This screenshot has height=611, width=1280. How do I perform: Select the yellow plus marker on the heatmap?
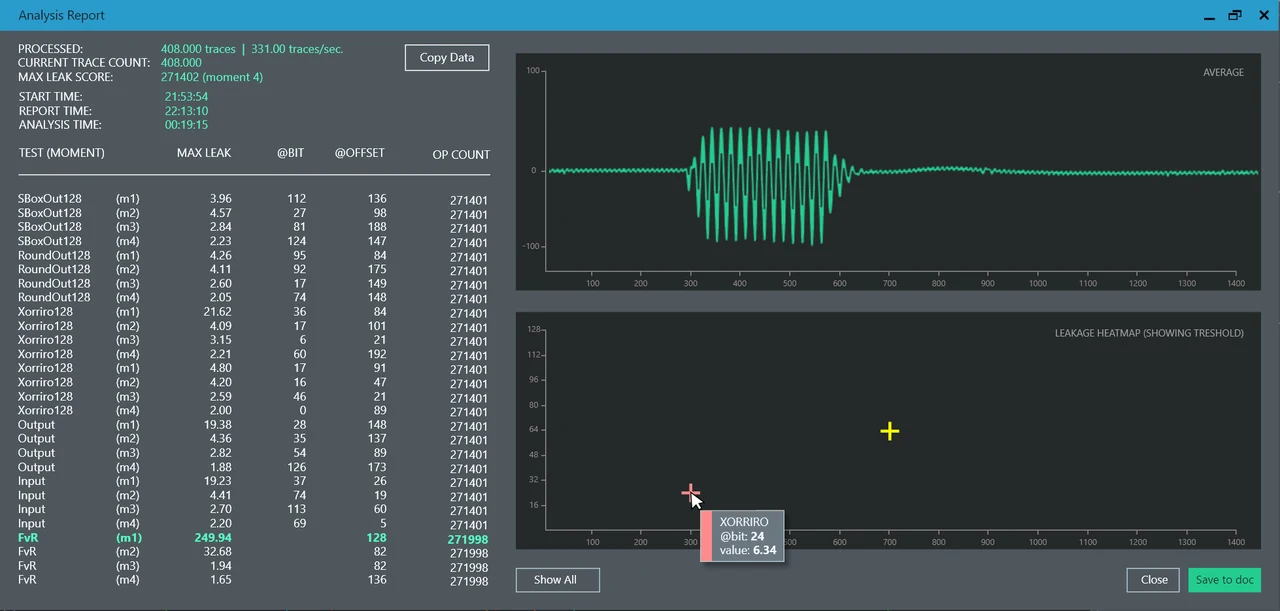point(890,431)
